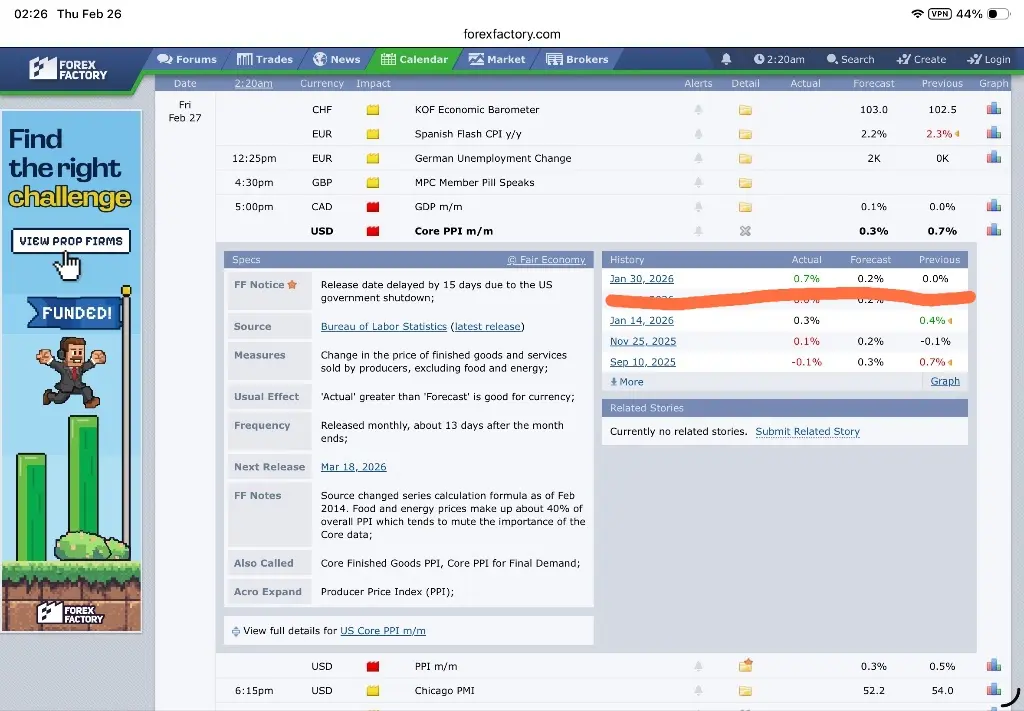Click red impact icon for Core PPI m/m
Image resolution: width=1024 pixels, height=711 pixels.
(373, 231)
